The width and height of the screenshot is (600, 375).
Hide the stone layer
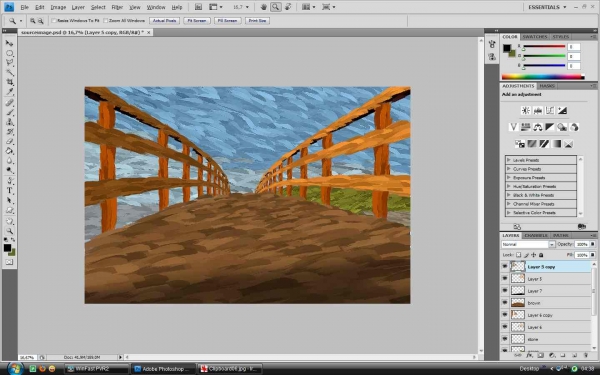[x=505, y=339]
